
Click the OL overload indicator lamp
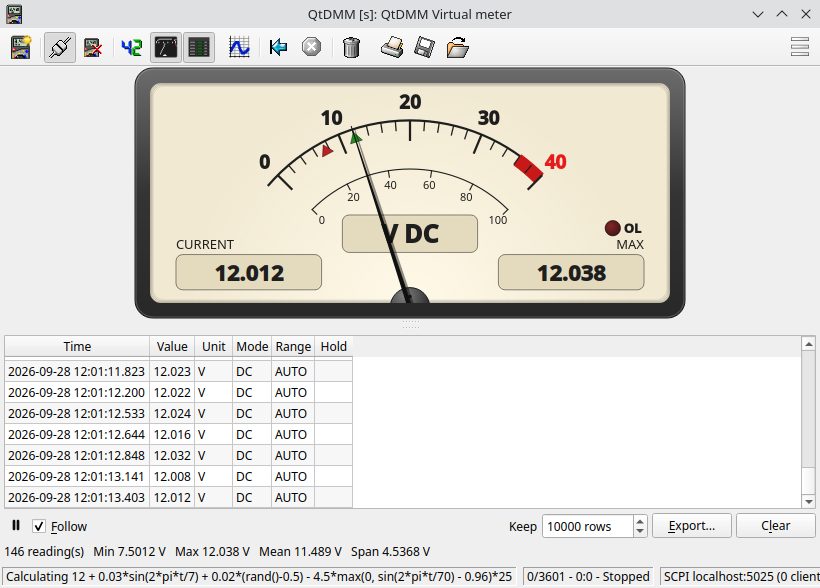point(612,228)
